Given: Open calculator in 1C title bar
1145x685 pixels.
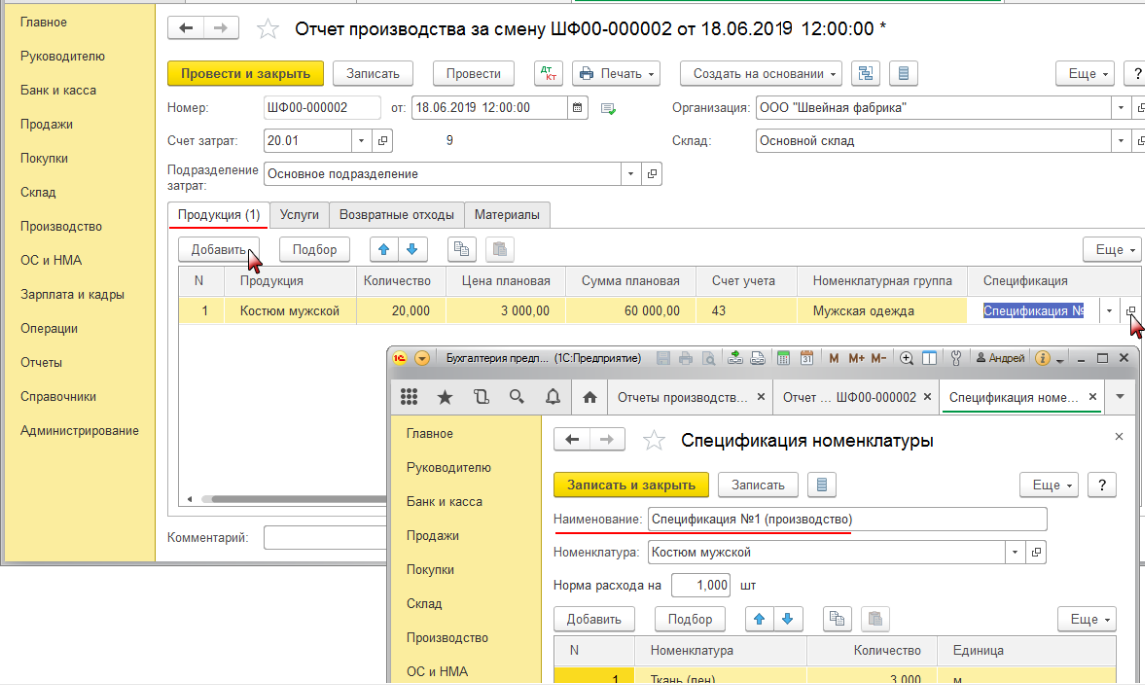Looking at the screenshot, I should pyautogui.click(x=784, y=358).
